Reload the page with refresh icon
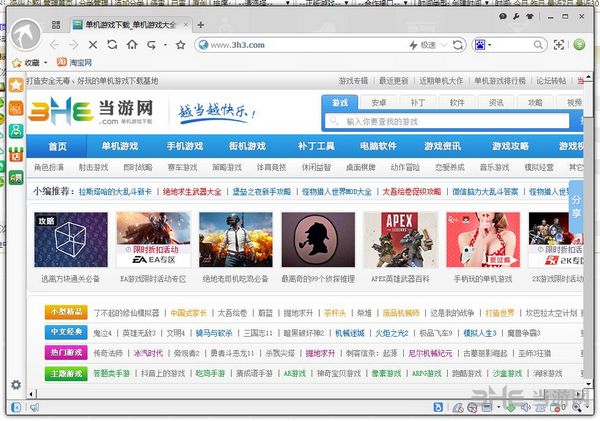600x421 pixels. pos(112,44)
